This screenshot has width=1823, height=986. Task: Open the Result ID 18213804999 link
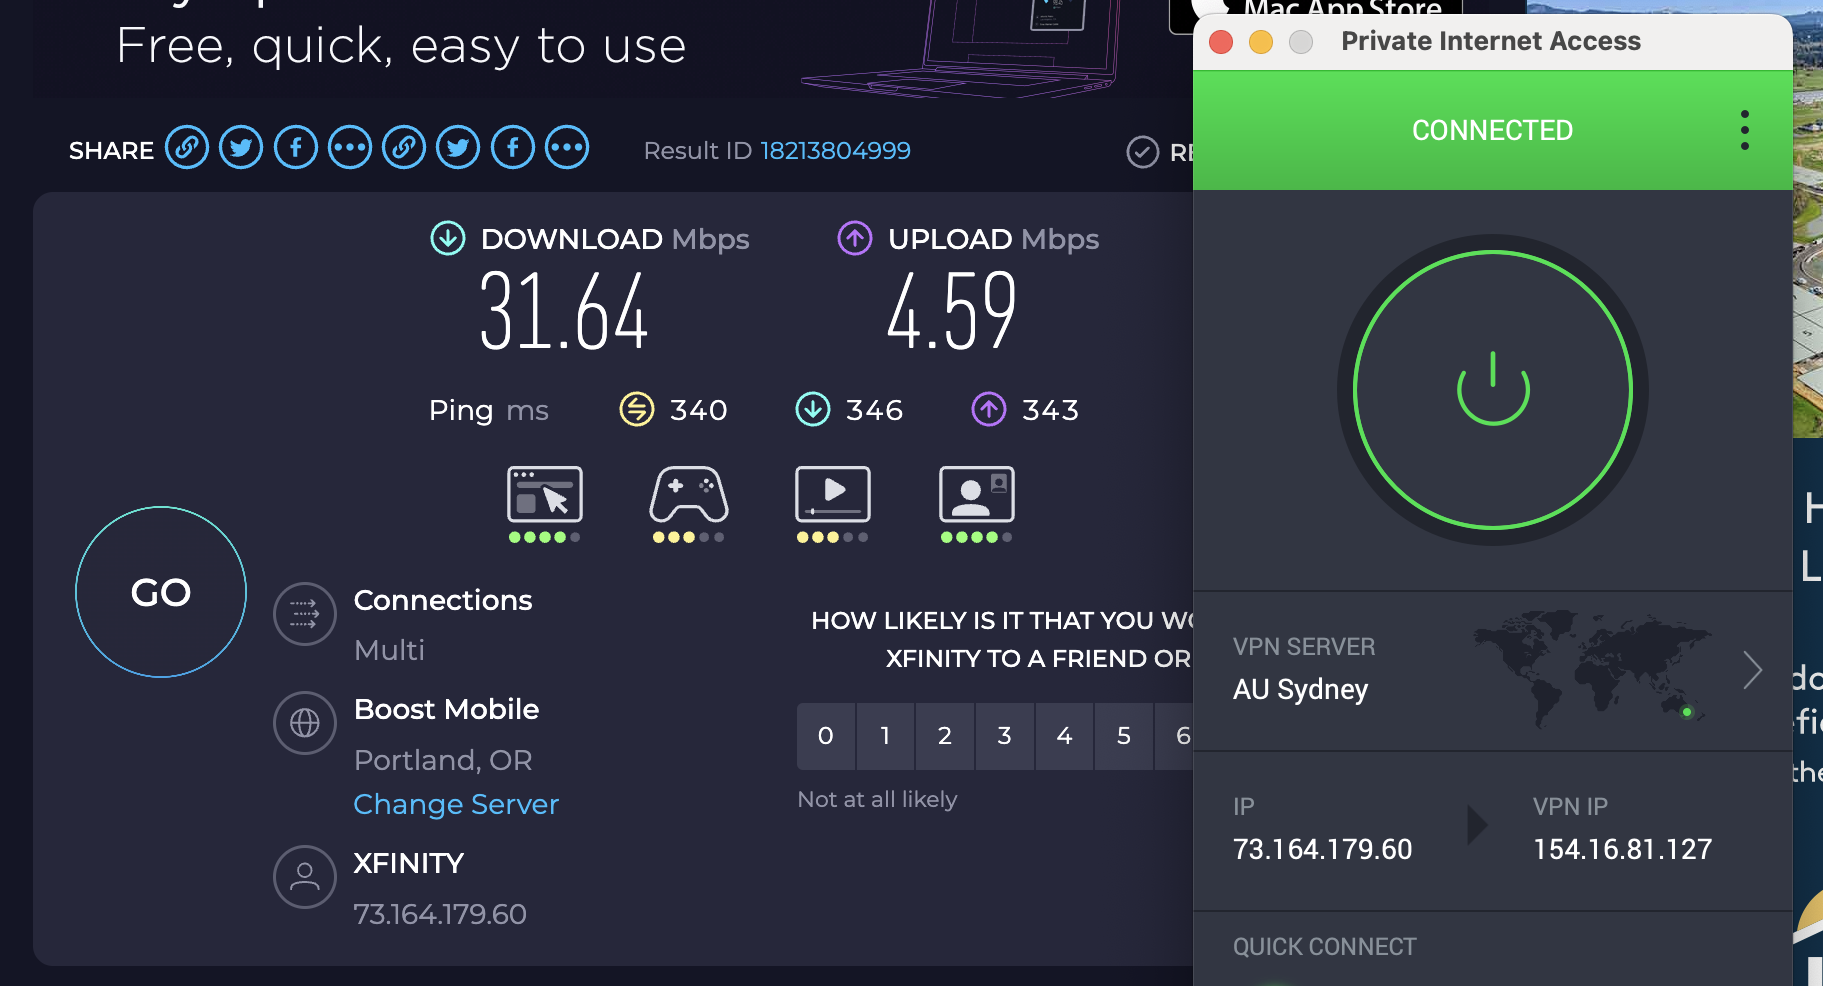click(x=835, y=150)
